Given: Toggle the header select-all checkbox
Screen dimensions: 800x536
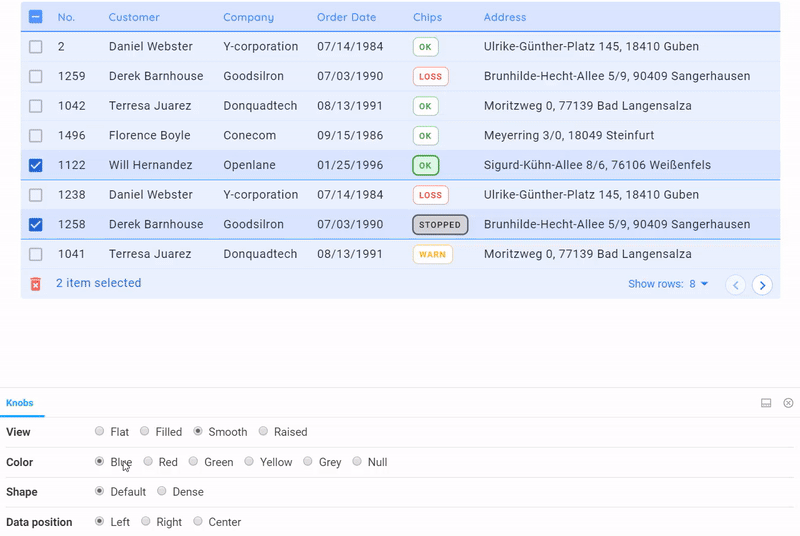Looking at the screenshot, I should click(x=36, y=17).
